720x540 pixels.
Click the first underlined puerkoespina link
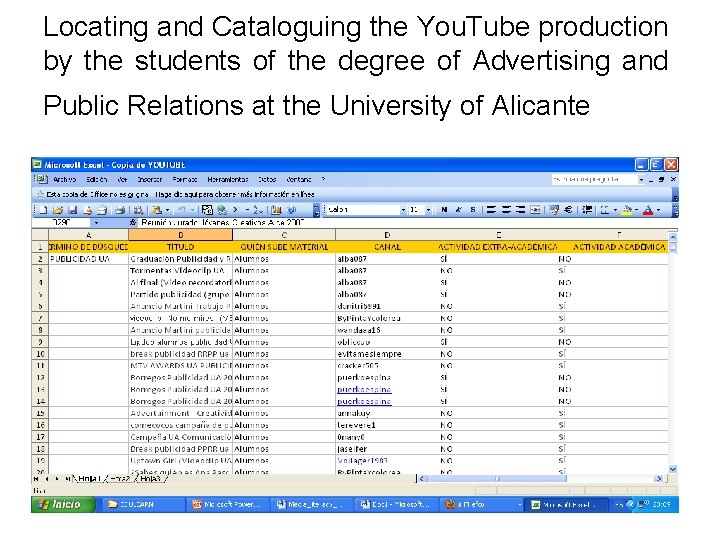[364, 389]
